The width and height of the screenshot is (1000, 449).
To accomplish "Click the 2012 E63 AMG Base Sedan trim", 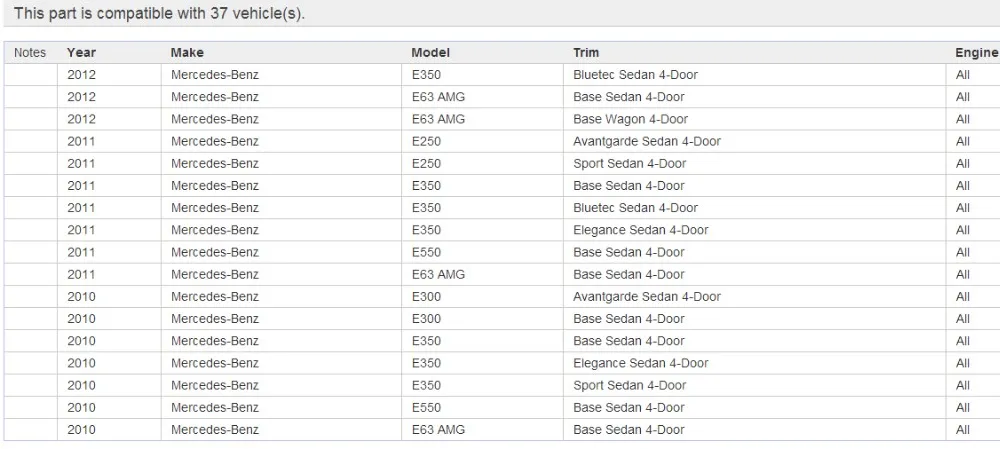I will tap(628, 97).
